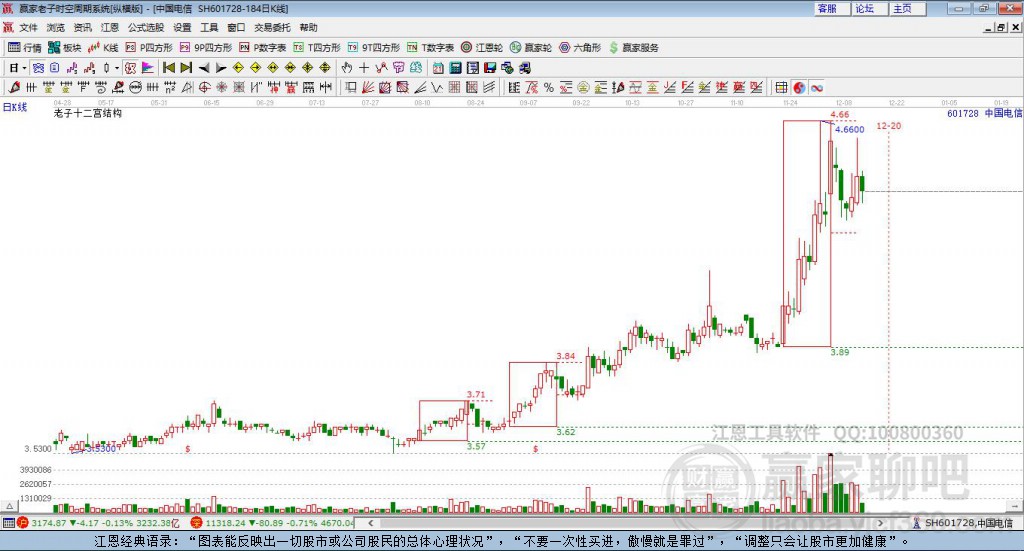Select the red fan lines tool
This screenshot has height=551, width=1024.
click(368, 87)
